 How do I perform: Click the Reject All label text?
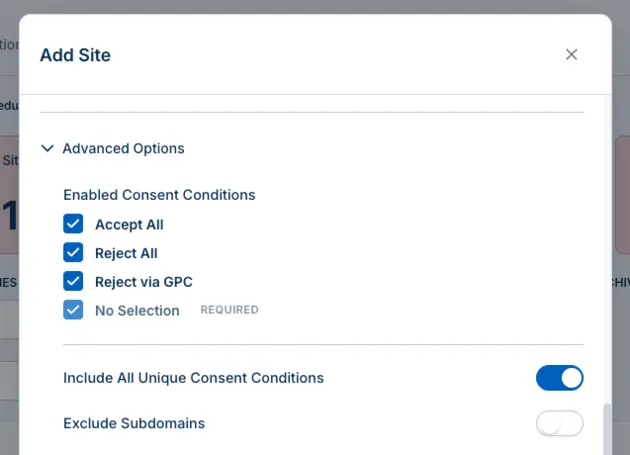click(126, 253)
